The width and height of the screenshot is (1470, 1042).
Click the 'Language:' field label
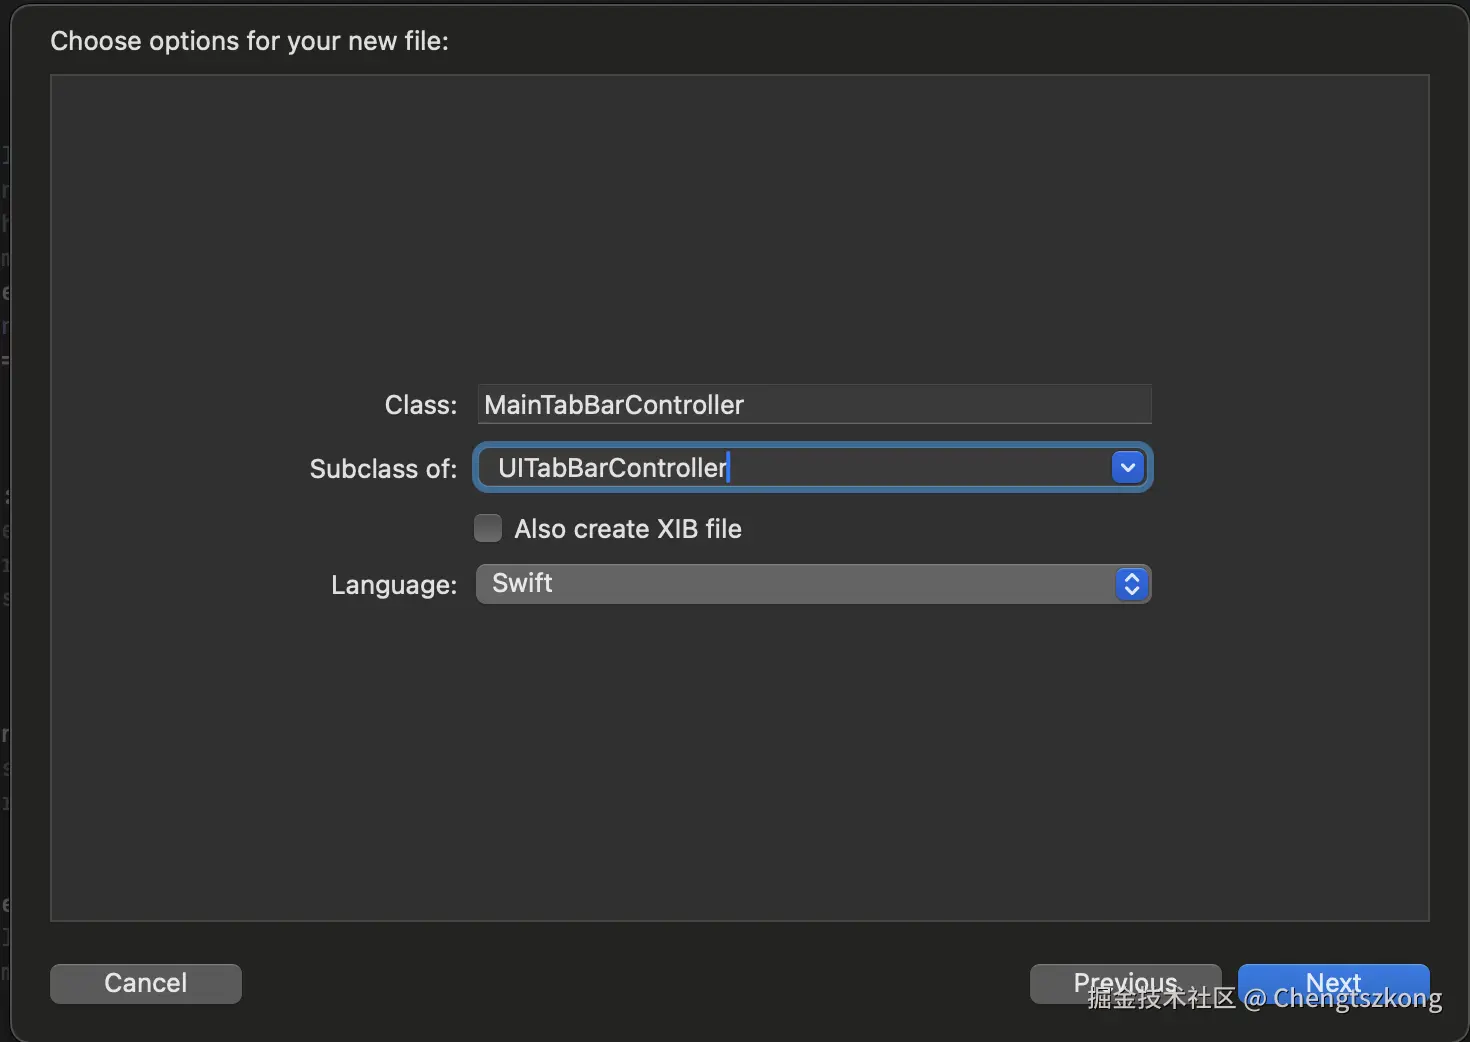tap(393, 585)
